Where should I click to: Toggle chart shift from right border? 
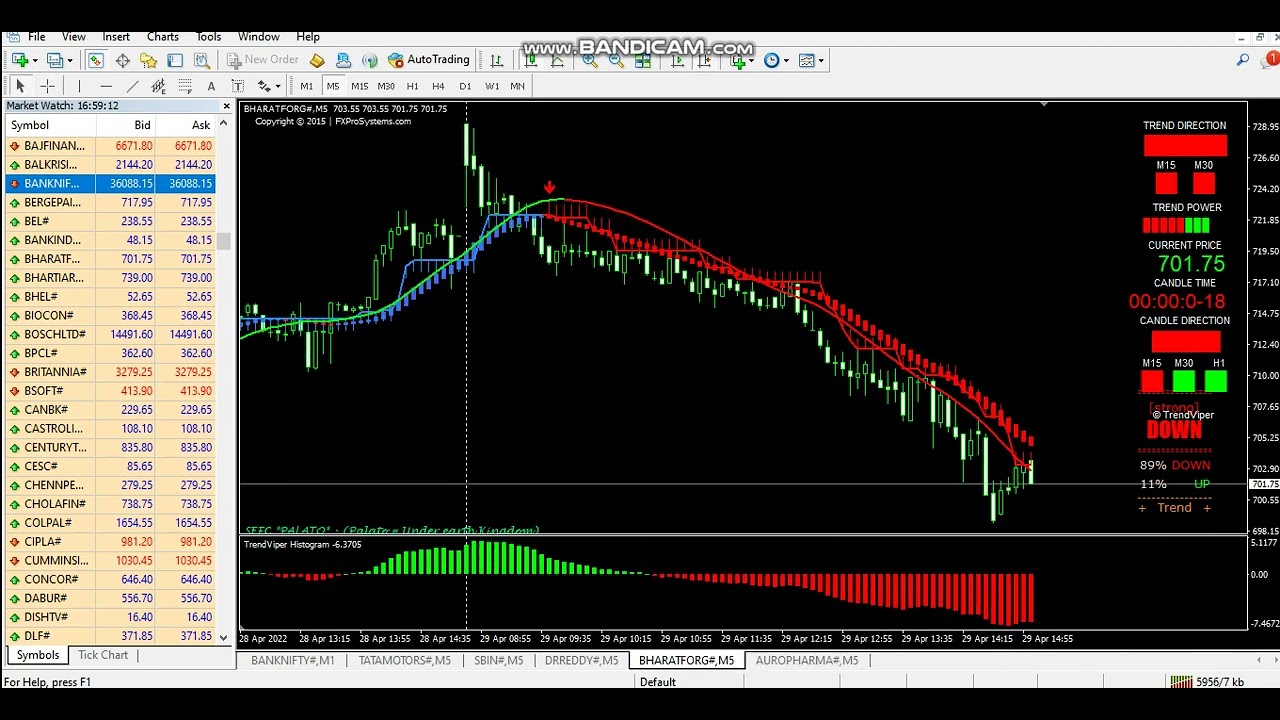(704, 60)
